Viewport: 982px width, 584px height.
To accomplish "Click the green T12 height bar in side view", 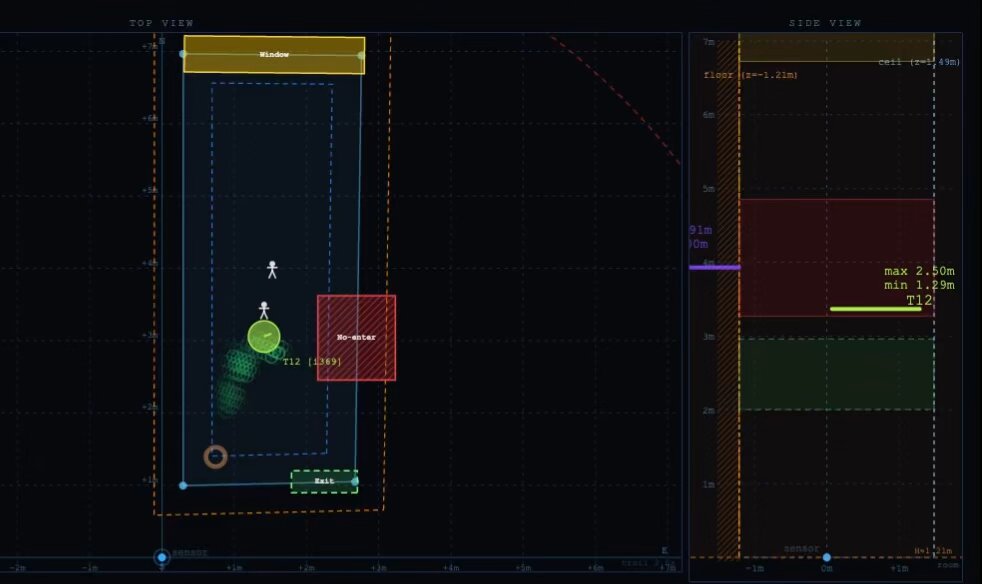I will [x=876, y=309].
